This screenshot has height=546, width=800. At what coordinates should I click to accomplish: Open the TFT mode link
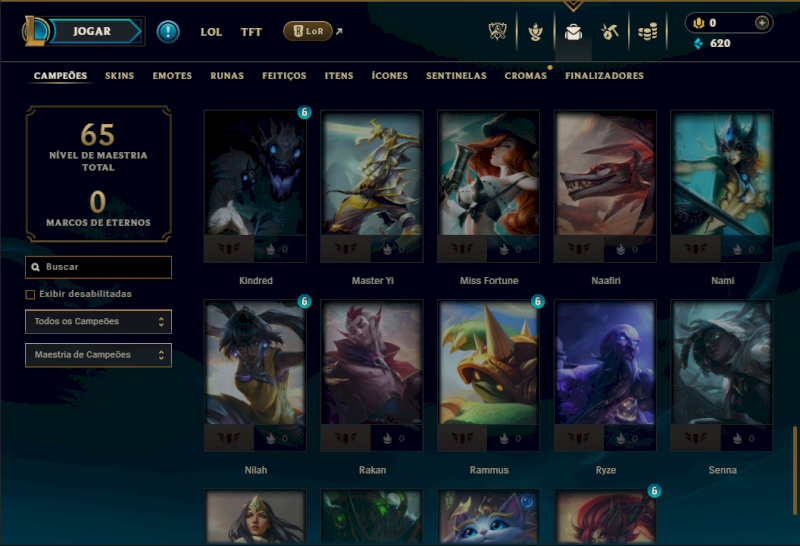pos(251,32)
